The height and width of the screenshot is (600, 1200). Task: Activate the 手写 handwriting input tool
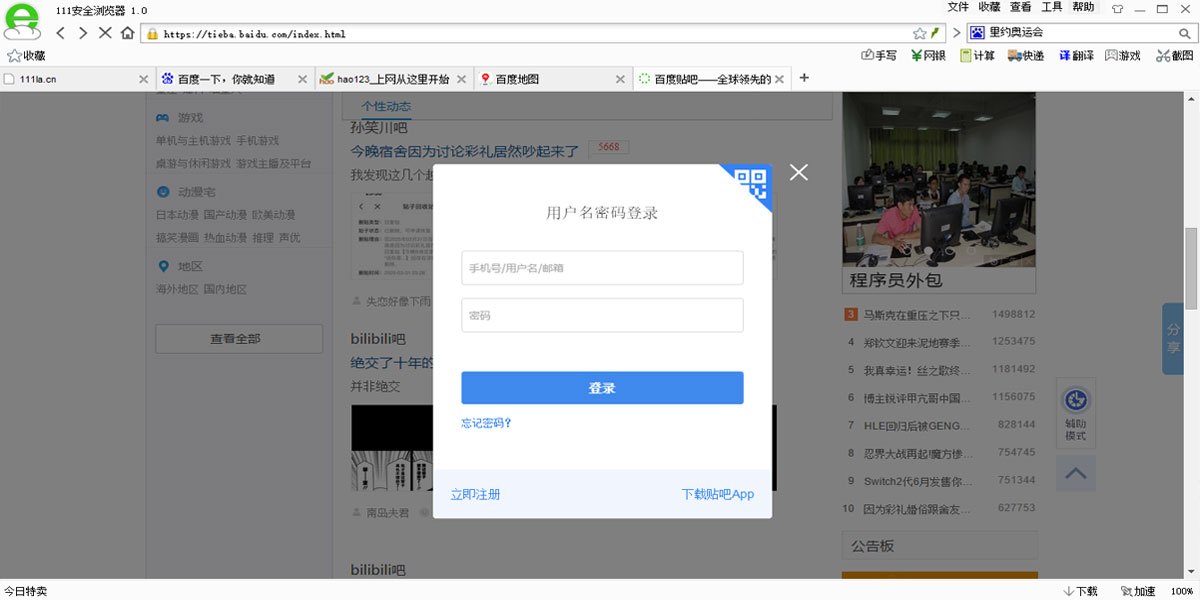coord(878,56)
